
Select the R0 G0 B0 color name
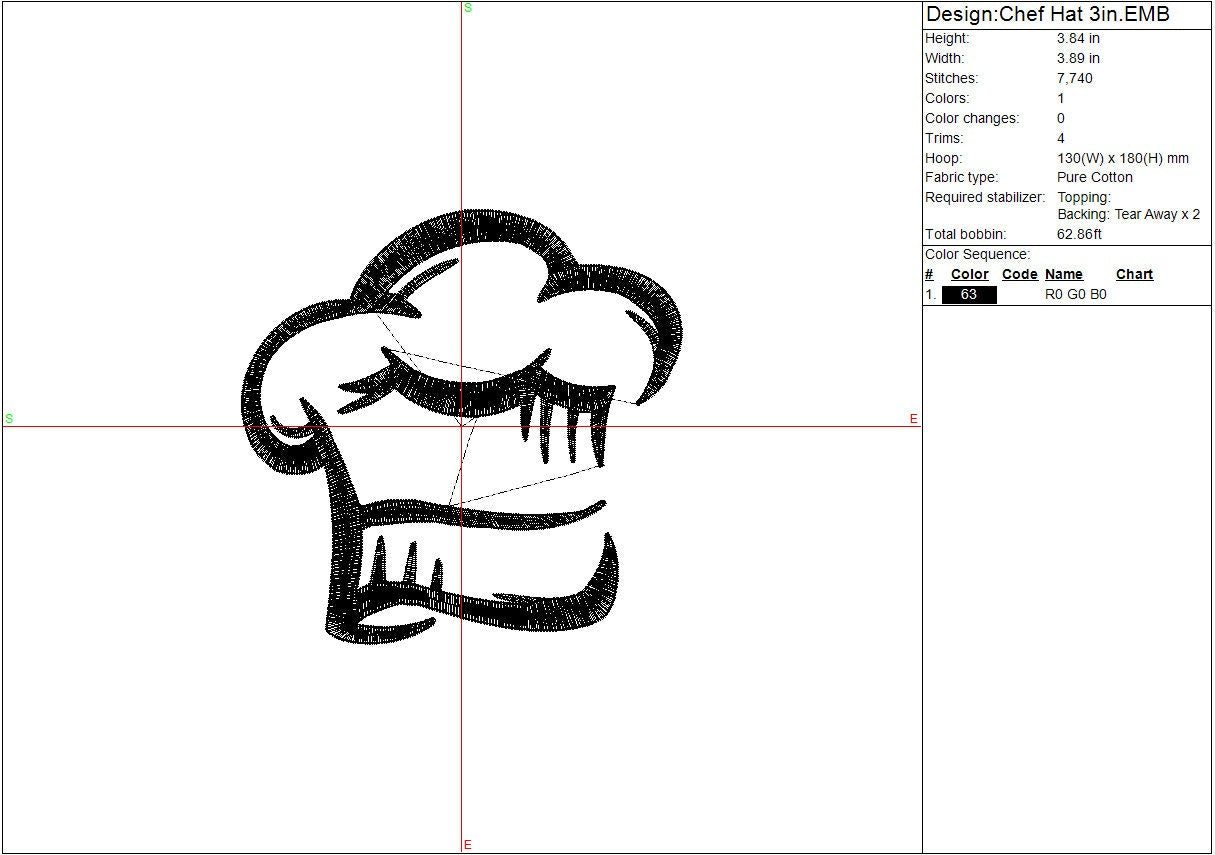click(1075, 295)
